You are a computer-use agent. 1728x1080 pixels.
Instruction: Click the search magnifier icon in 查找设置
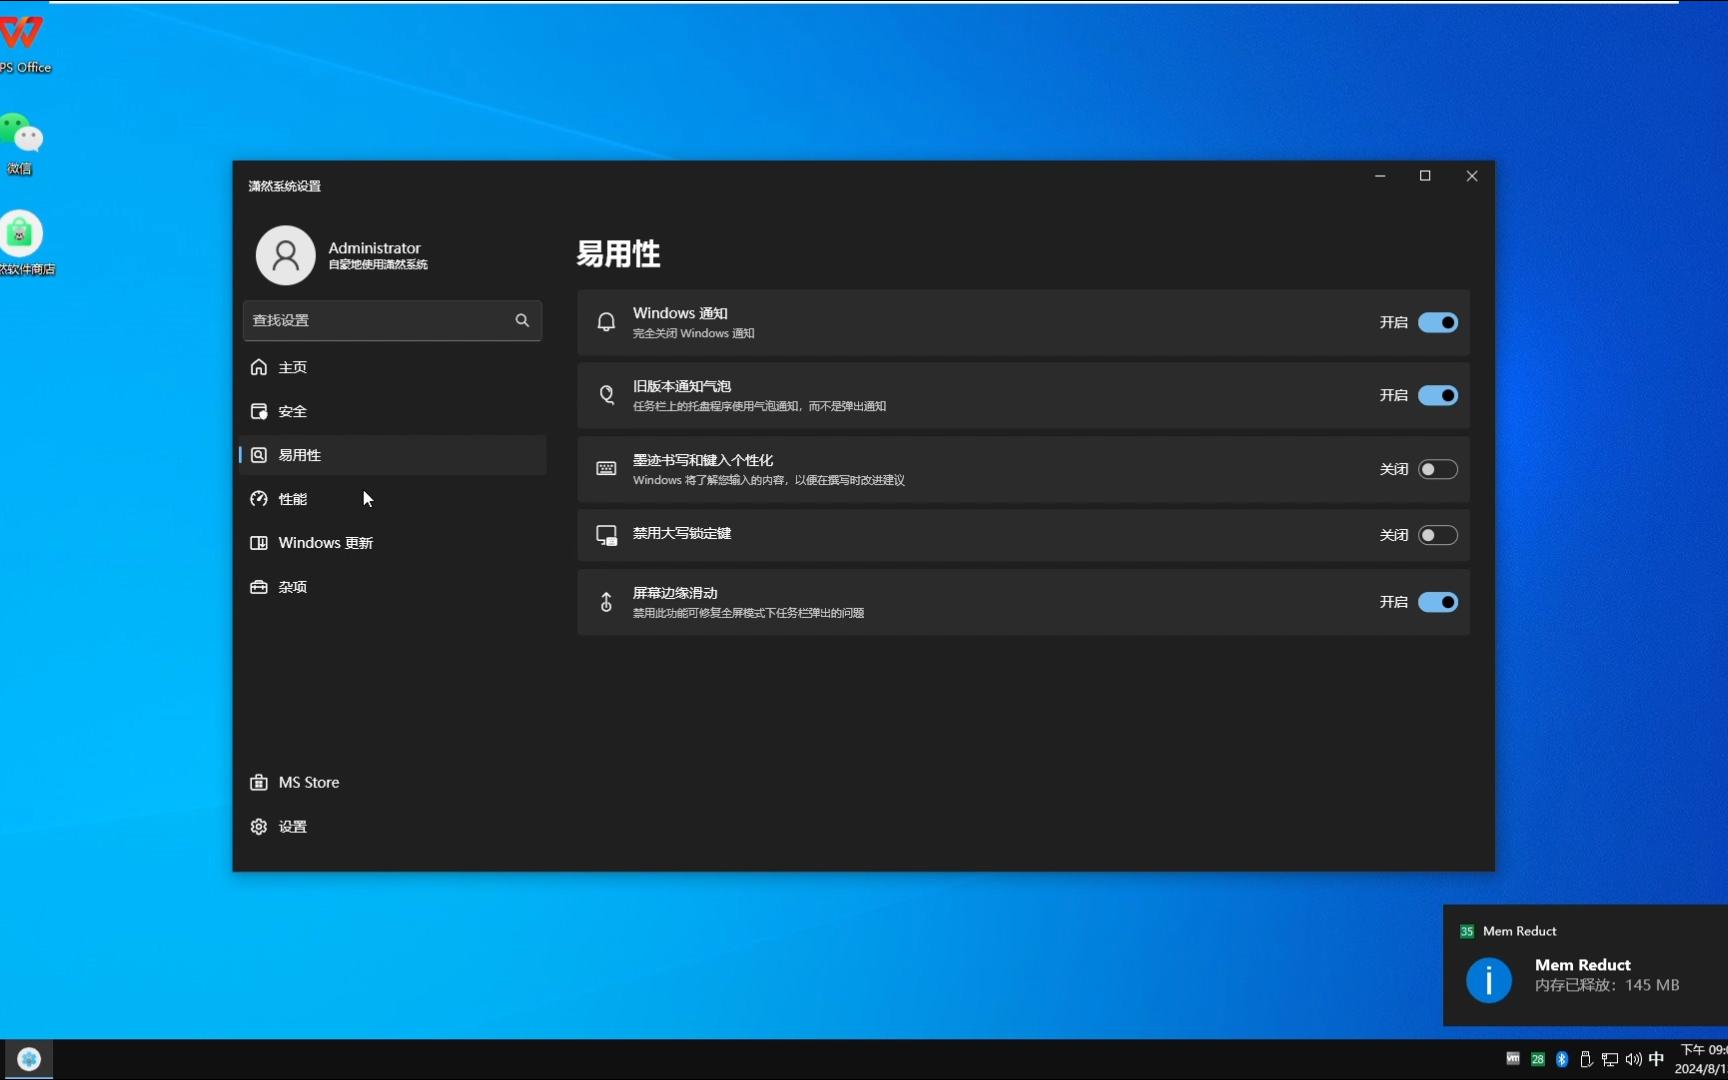[x=522, y=320]
